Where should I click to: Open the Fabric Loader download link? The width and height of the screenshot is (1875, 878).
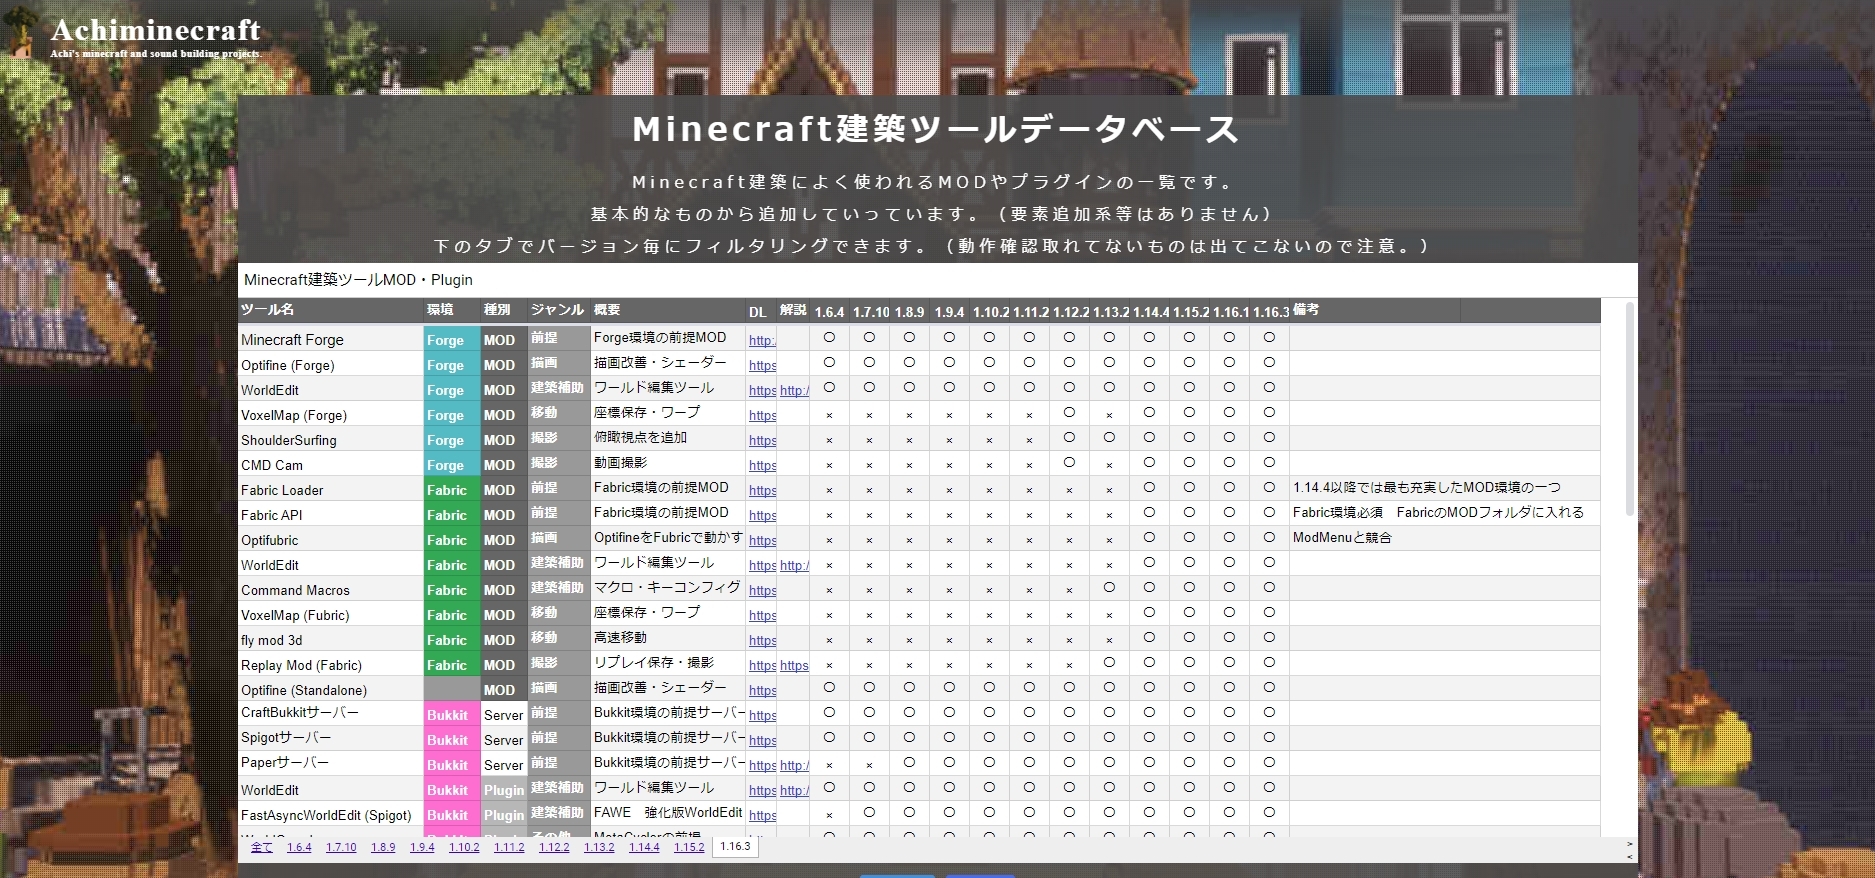pos(762,490)
